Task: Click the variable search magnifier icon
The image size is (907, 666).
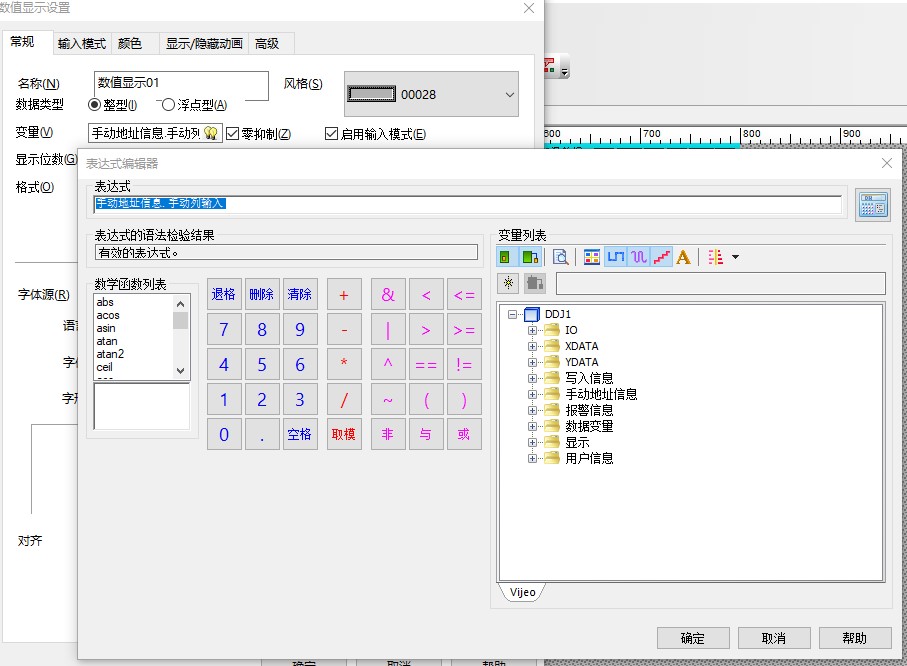Action: (561, 257)
